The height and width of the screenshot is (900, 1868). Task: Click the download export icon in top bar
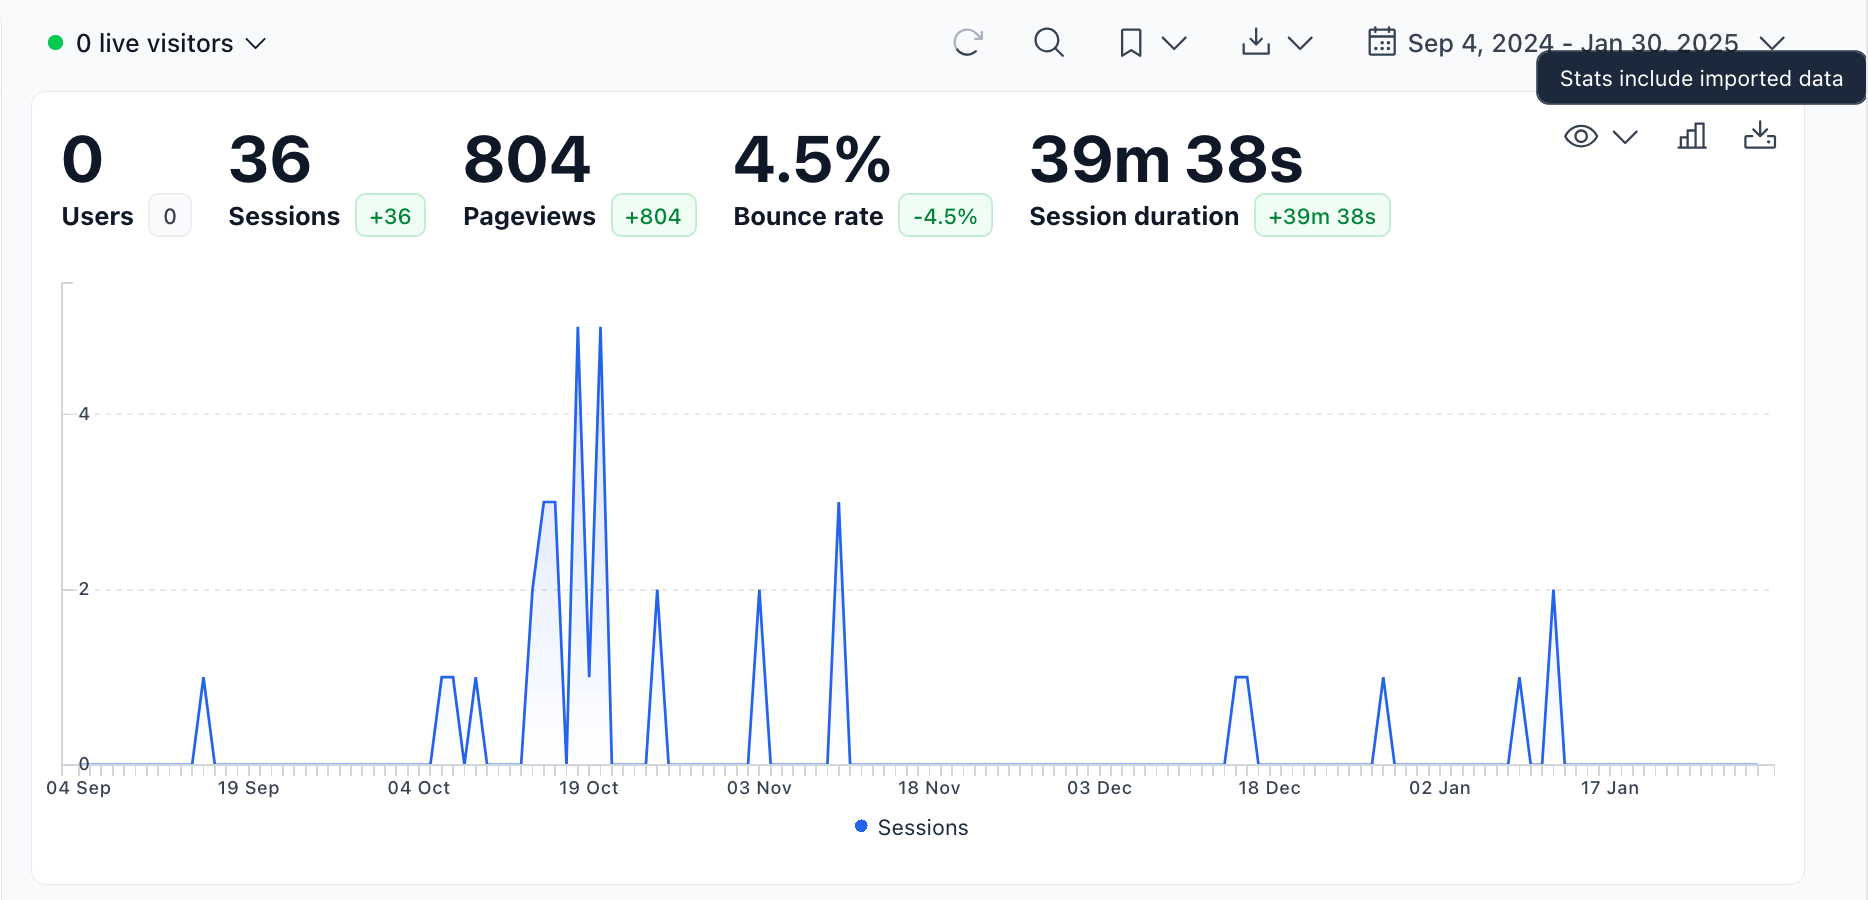pos(1255,42)
